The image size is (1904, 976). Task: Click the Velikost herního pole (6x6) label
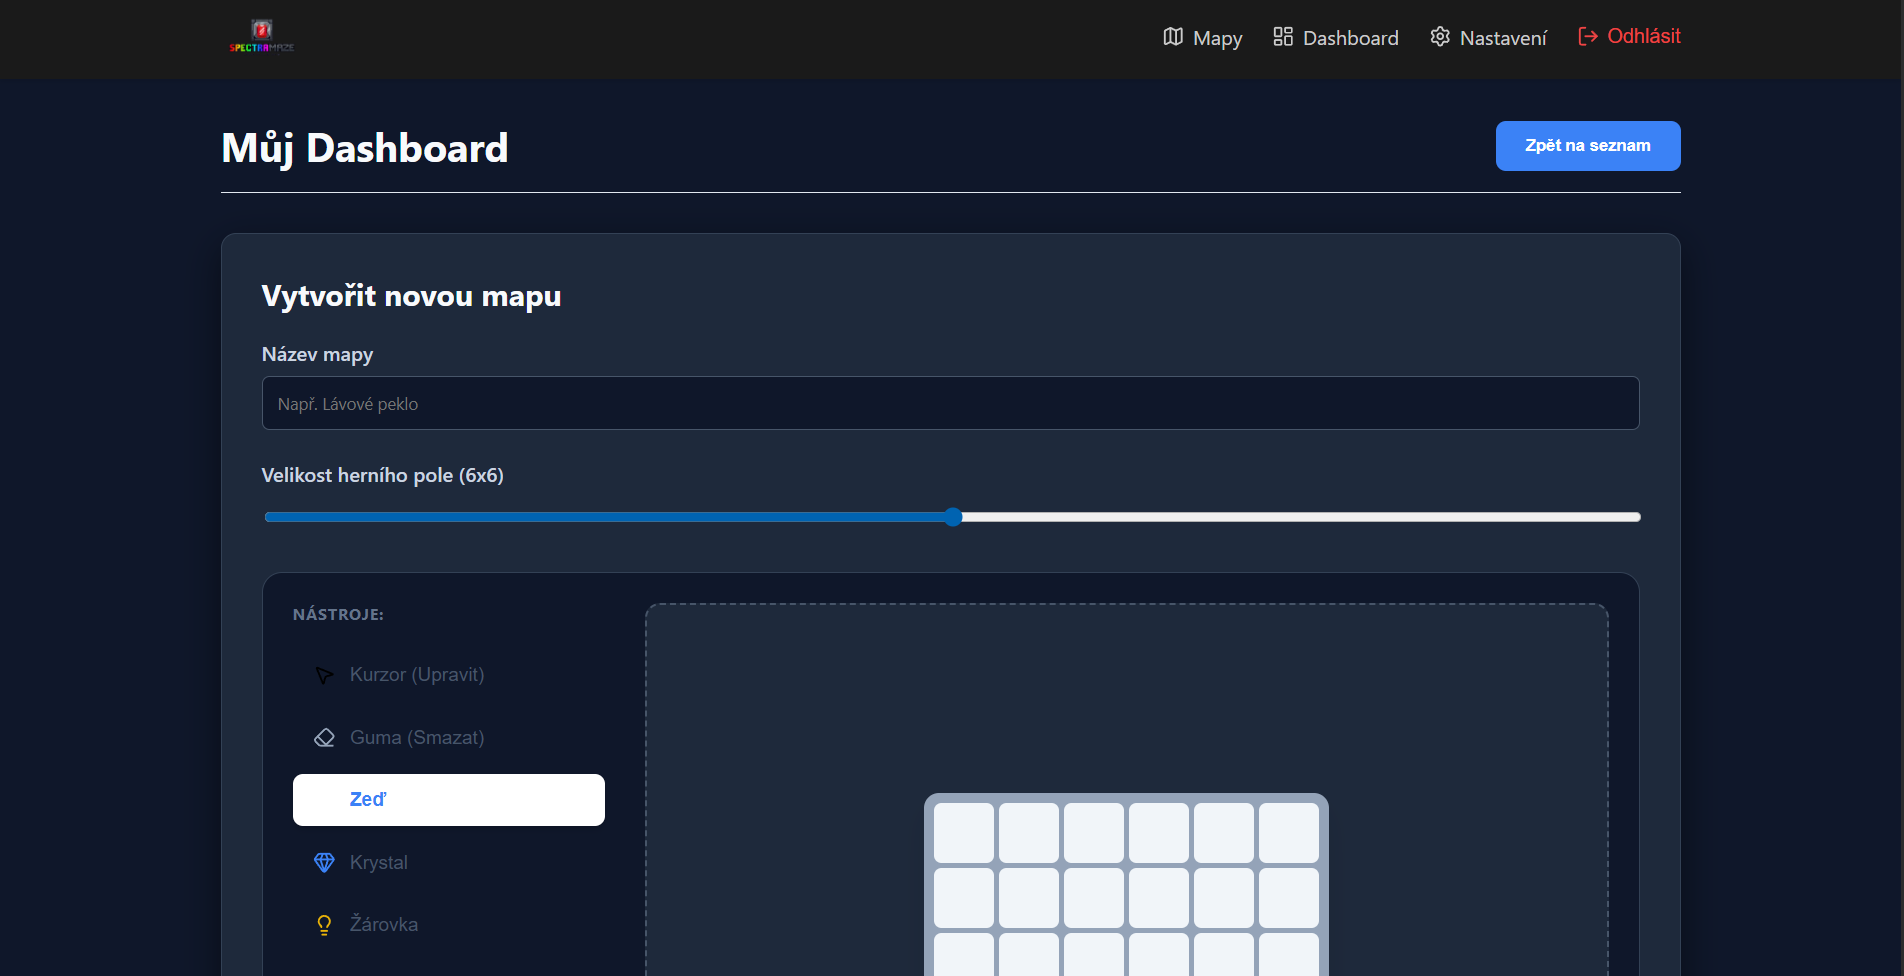(383, 475)
